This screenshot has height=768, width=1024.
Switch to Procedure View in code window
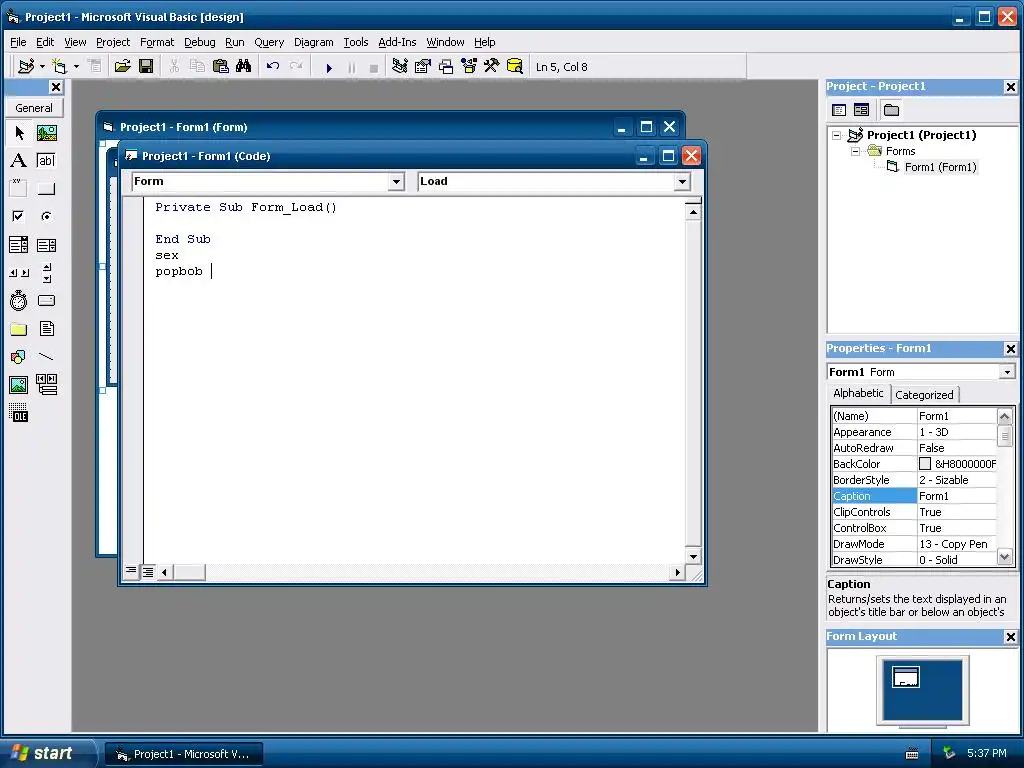(131, 571)
